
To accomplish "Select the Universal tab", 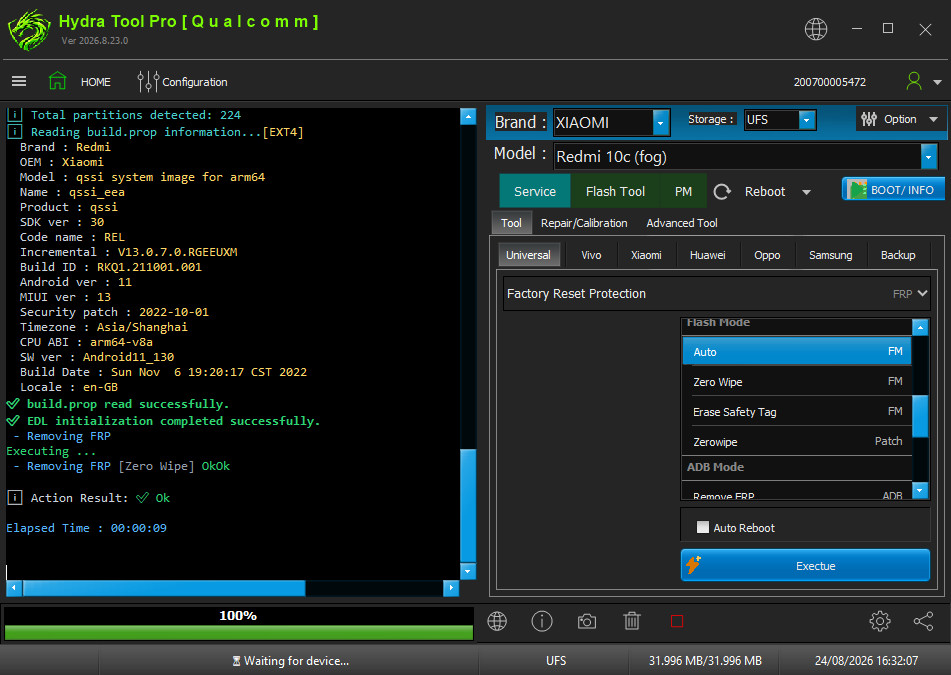I will point(528,255).
